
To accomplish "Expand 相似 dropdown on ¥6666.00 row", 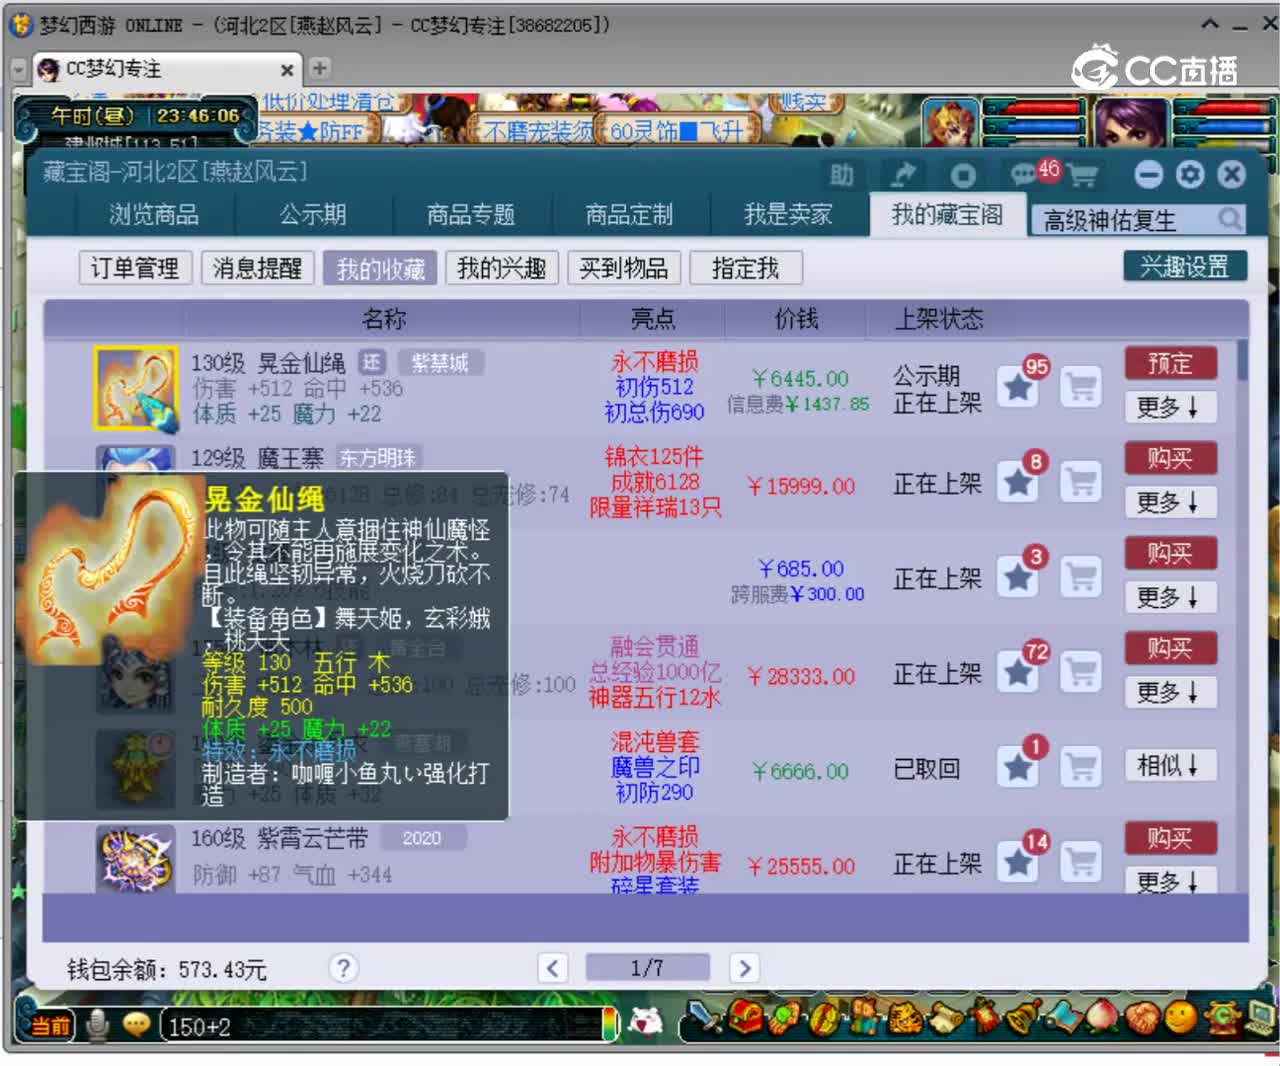I will pos(1170,766).
